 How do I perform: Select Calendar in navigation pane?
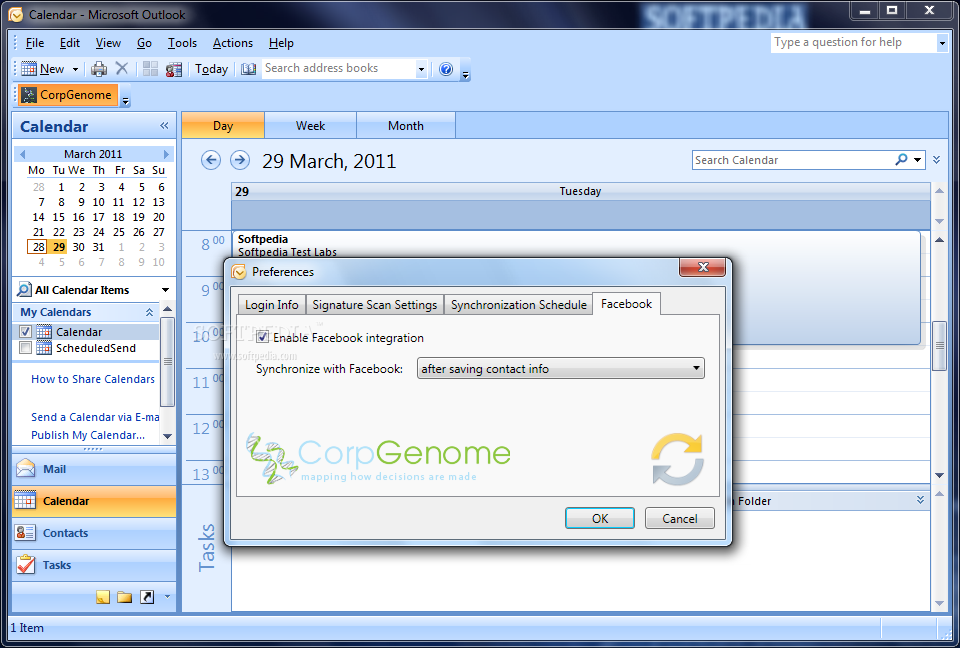coord(94,501)
